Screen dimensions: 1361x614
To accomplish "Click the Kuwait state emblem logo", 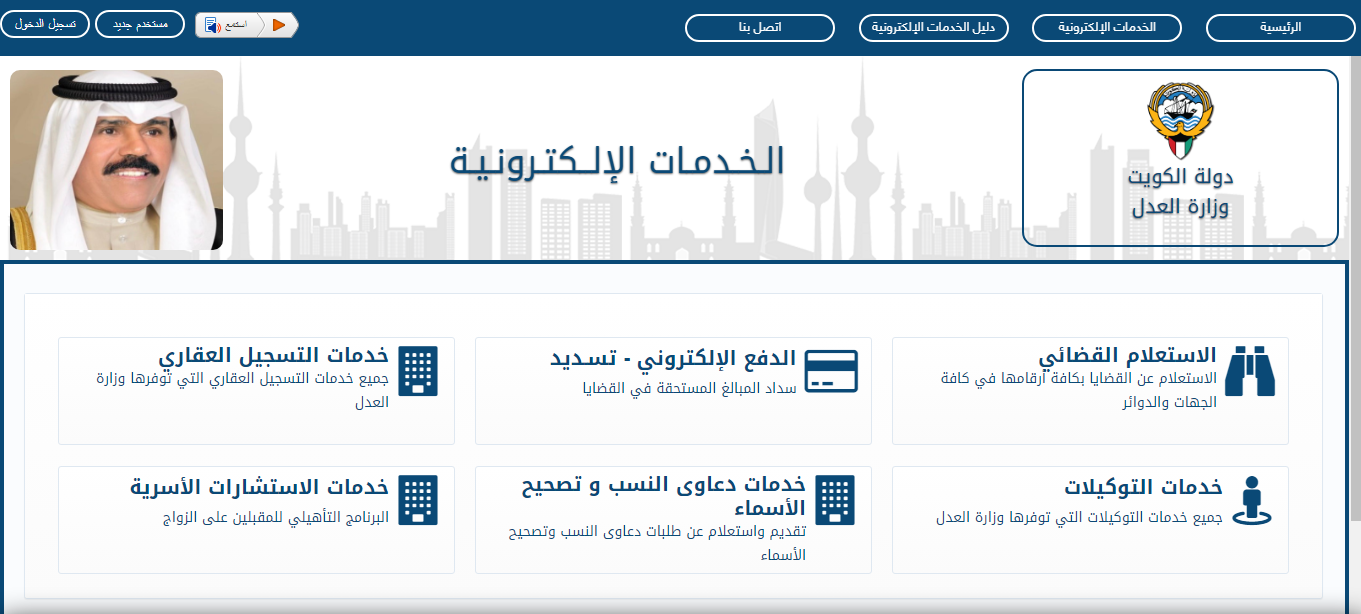I will click(x=1180, y=120).
